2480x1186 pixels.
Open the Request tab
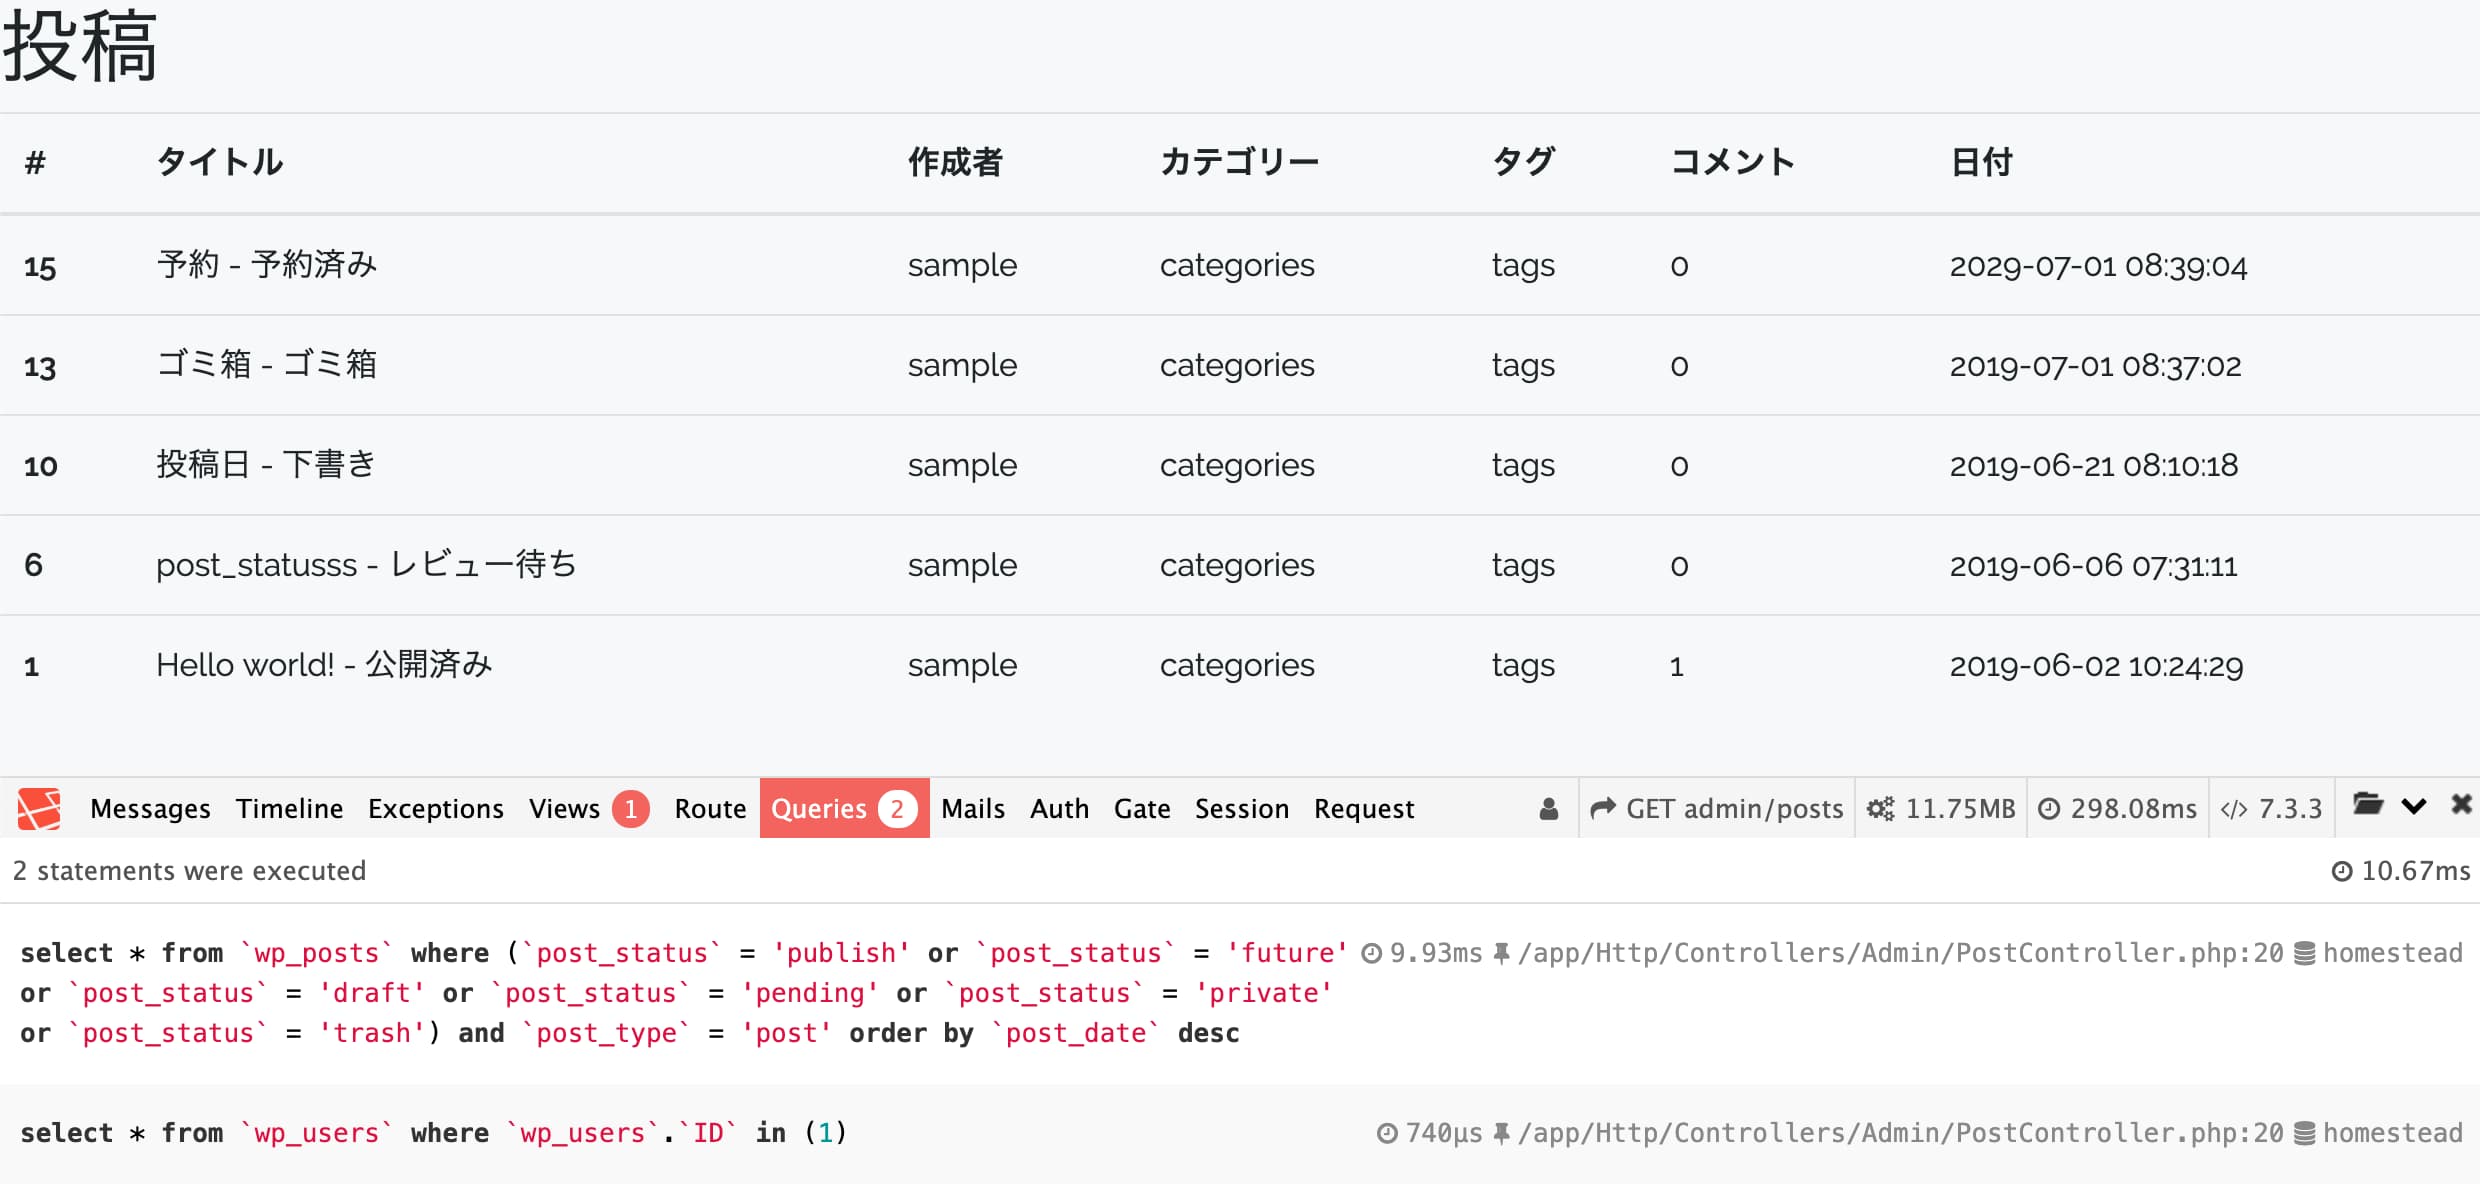(x=1364, y=808)
